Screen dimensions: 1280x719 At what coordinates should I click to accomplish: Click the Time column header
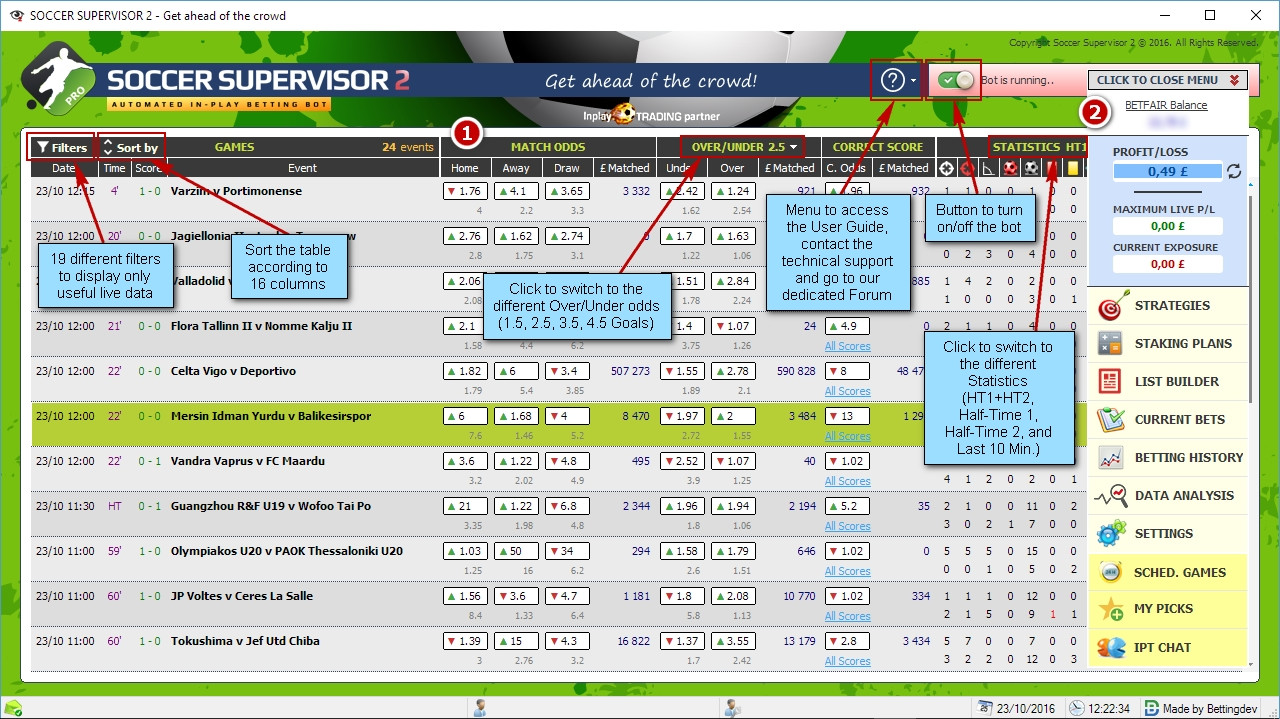click(x=115, y=168)
